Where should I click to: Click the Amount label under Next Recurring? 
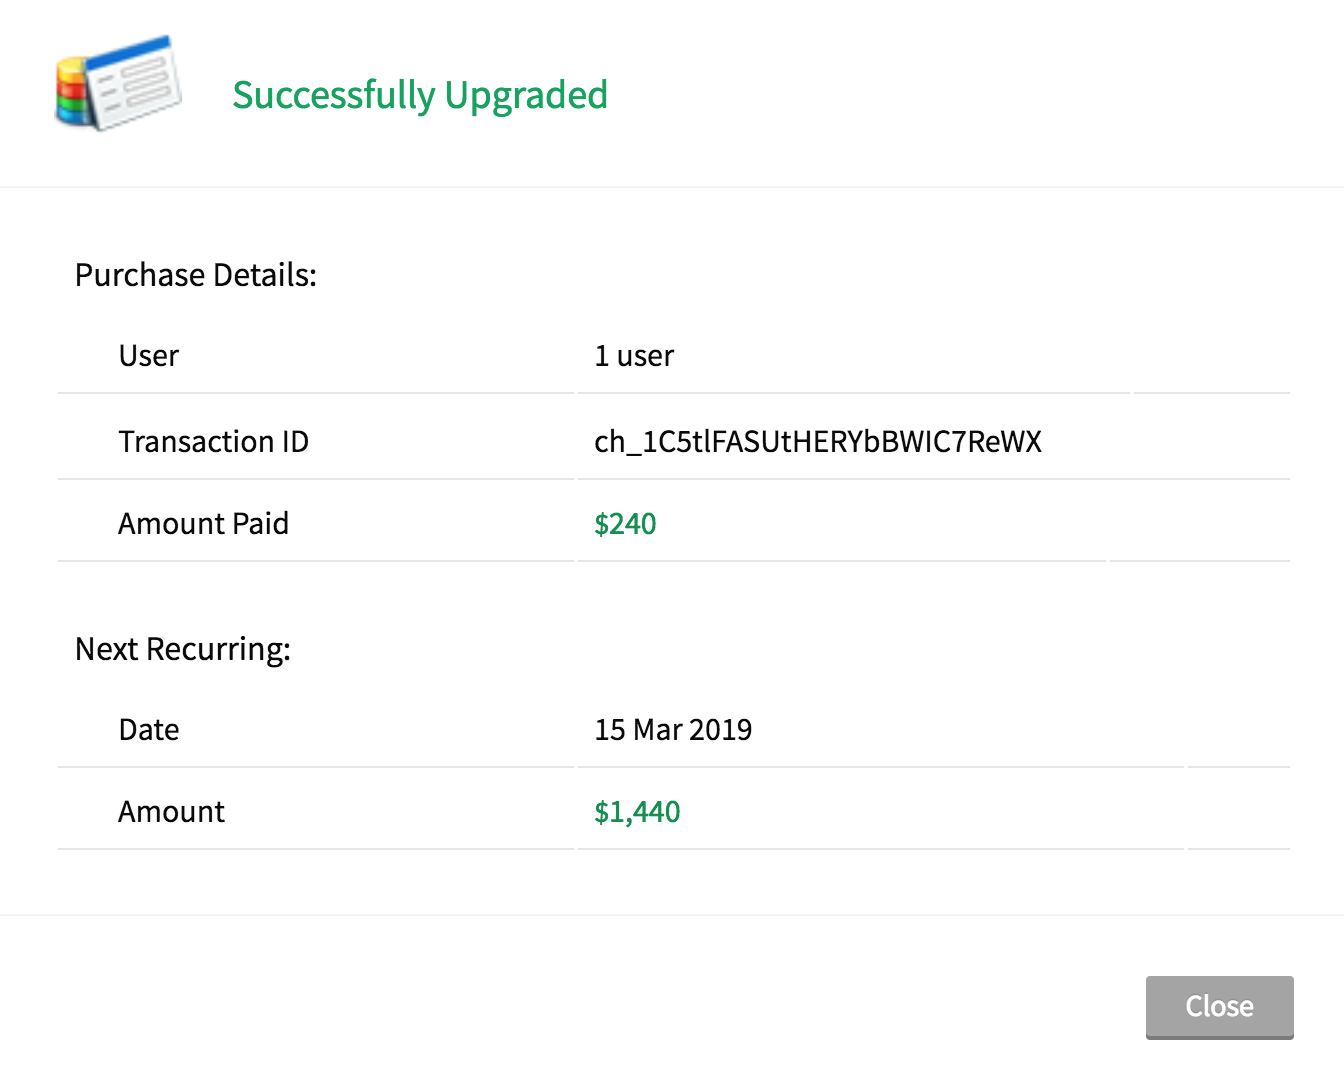pos(172,812)
